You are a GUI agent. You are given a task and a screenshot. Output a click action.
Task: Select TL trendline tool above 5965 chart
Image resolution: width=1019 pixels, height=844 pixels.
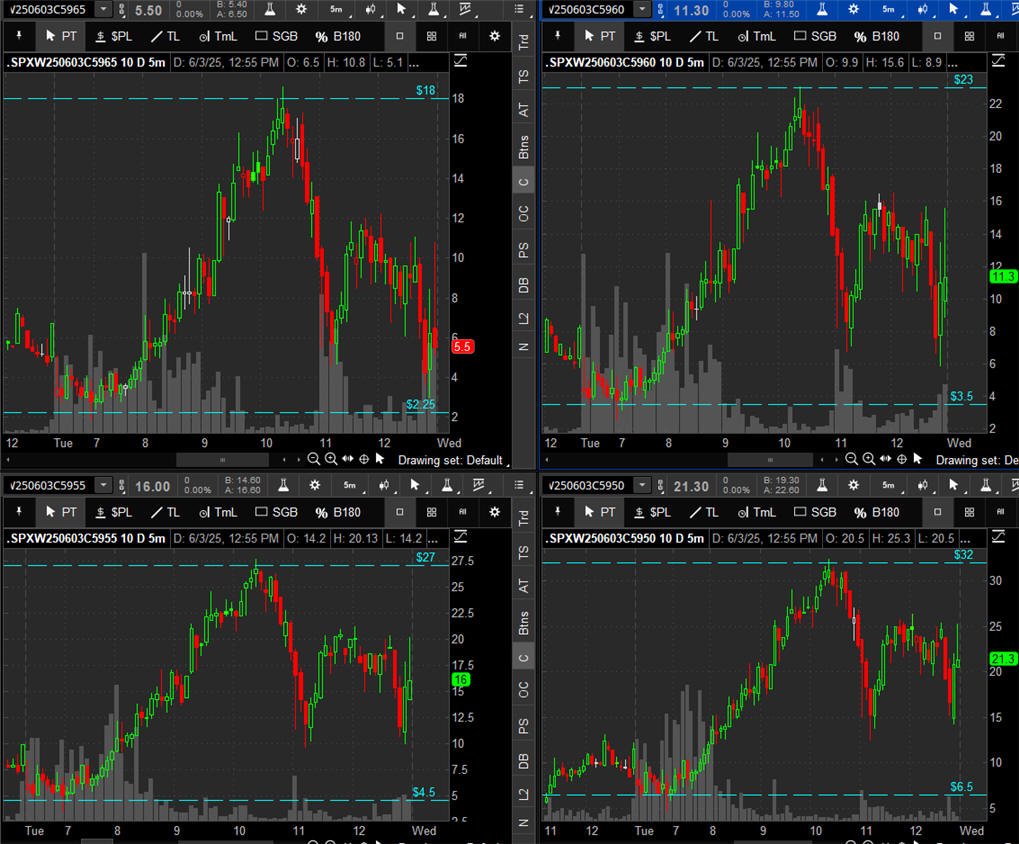[165, 36]
